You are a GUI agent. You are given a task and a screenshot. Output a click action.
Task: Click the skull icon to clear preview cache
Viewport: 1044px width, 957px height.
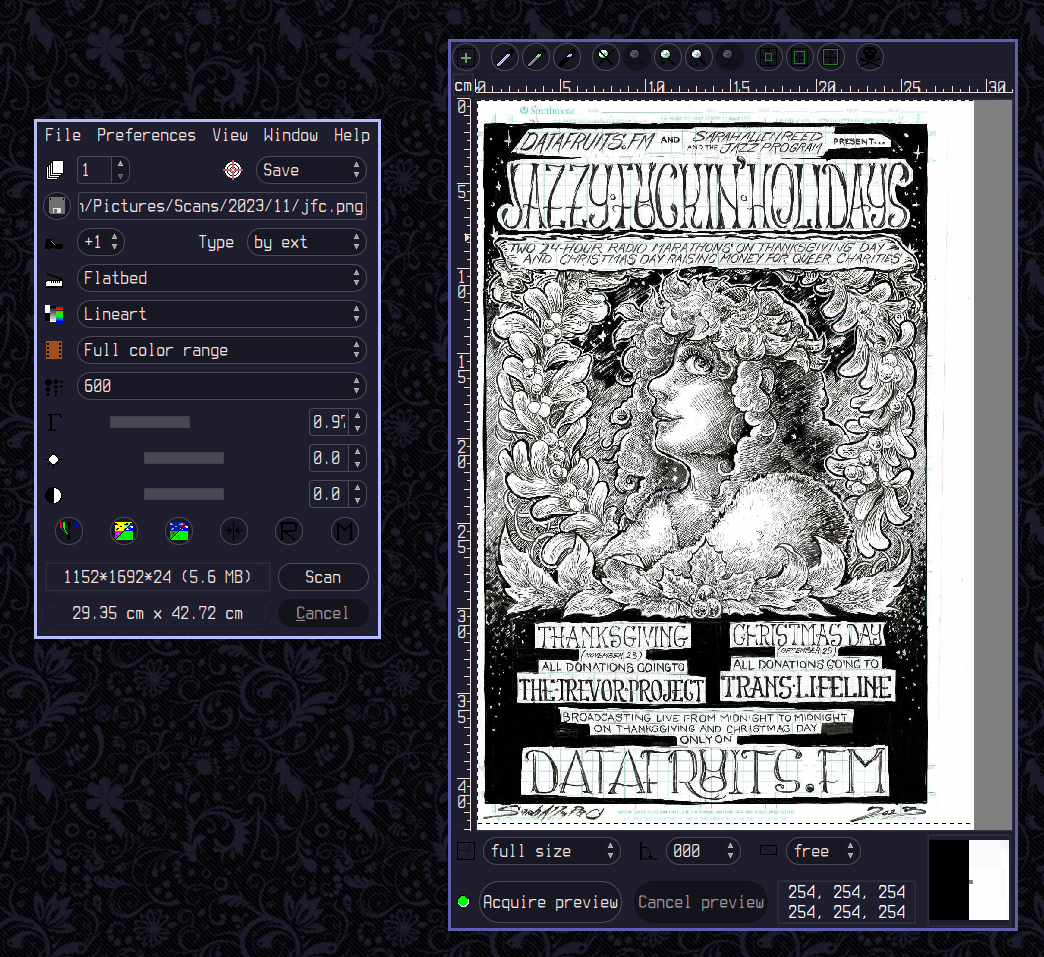pos(870,58)
